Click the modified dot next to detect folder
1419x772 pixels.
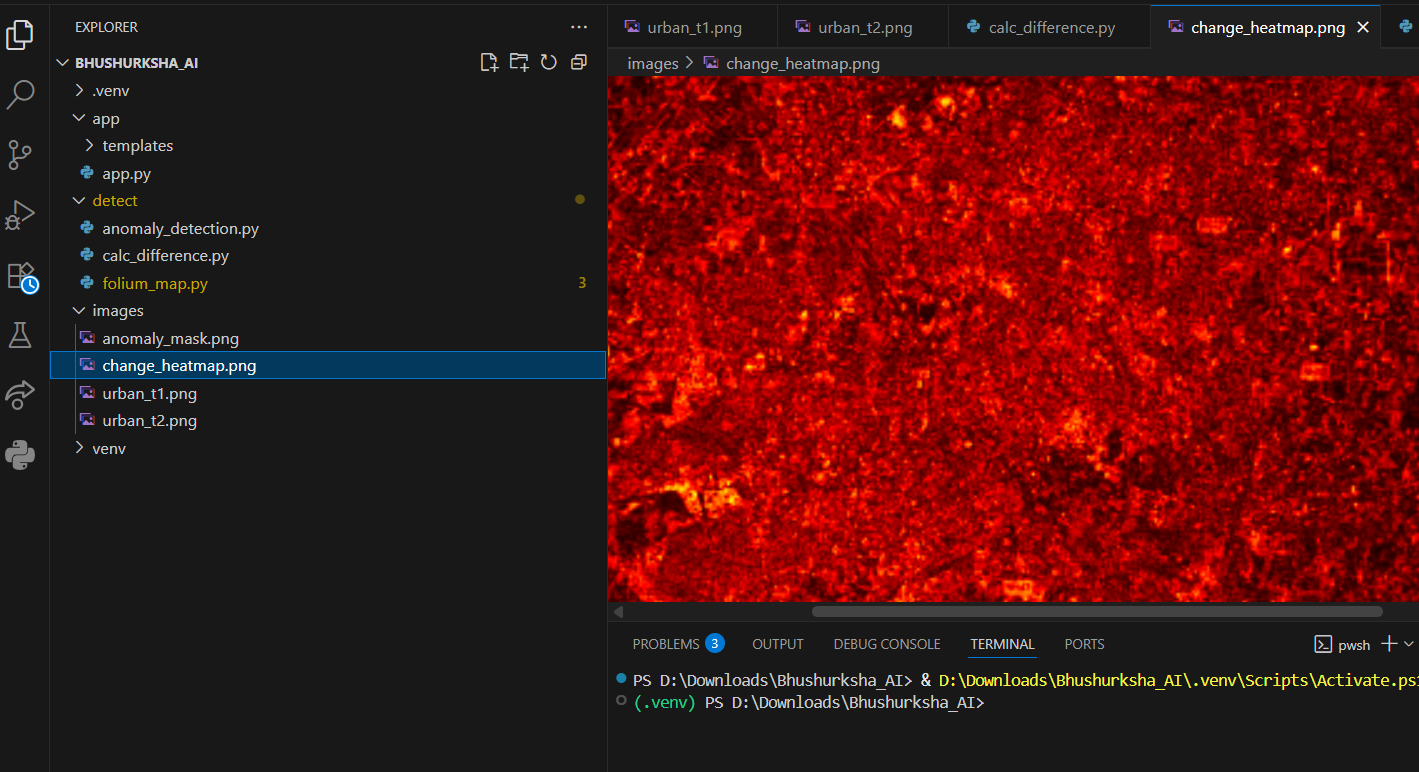point(579,200)
